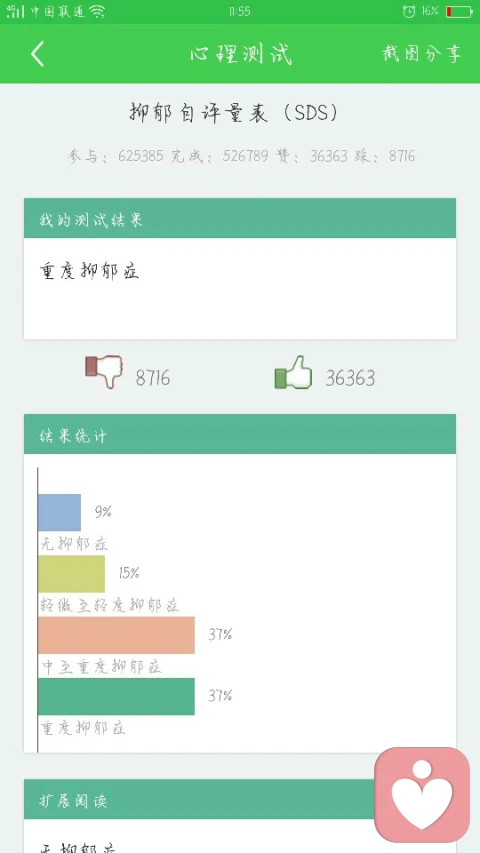Click 重度抑郁症 test result text
This screenshot has width=480, height=853.
coord(89,270)
